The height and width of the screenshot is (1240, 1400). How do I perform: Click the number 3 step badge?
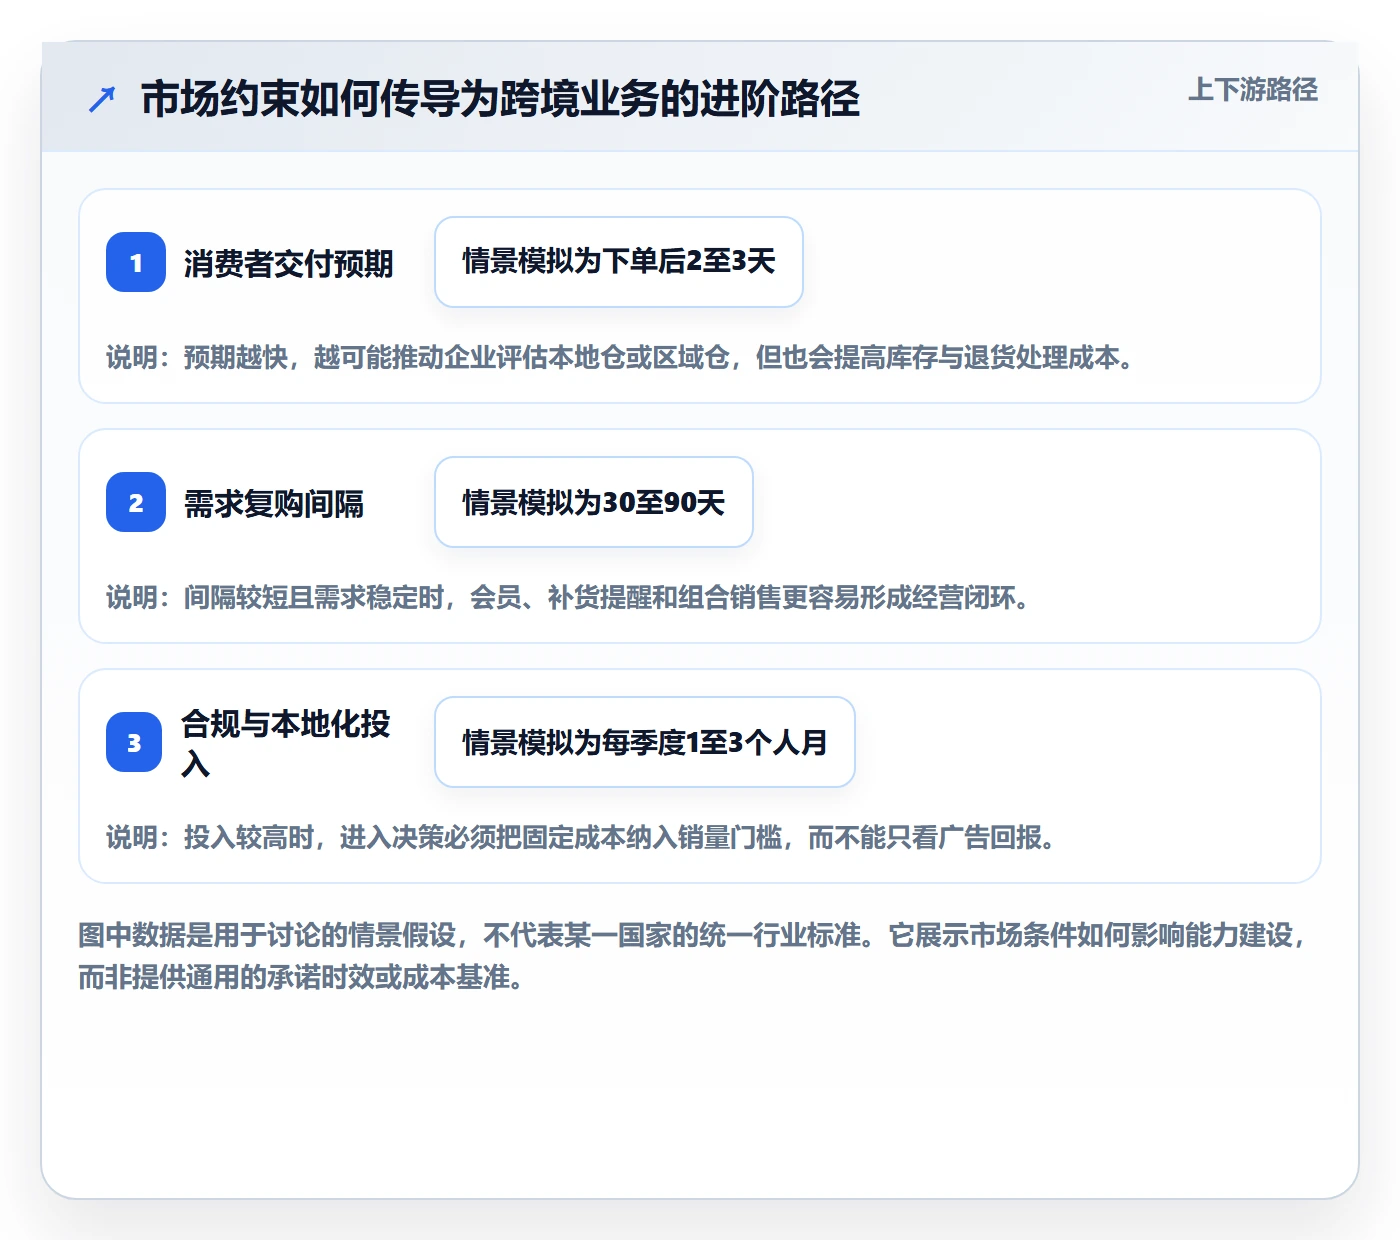pos(134,742)
